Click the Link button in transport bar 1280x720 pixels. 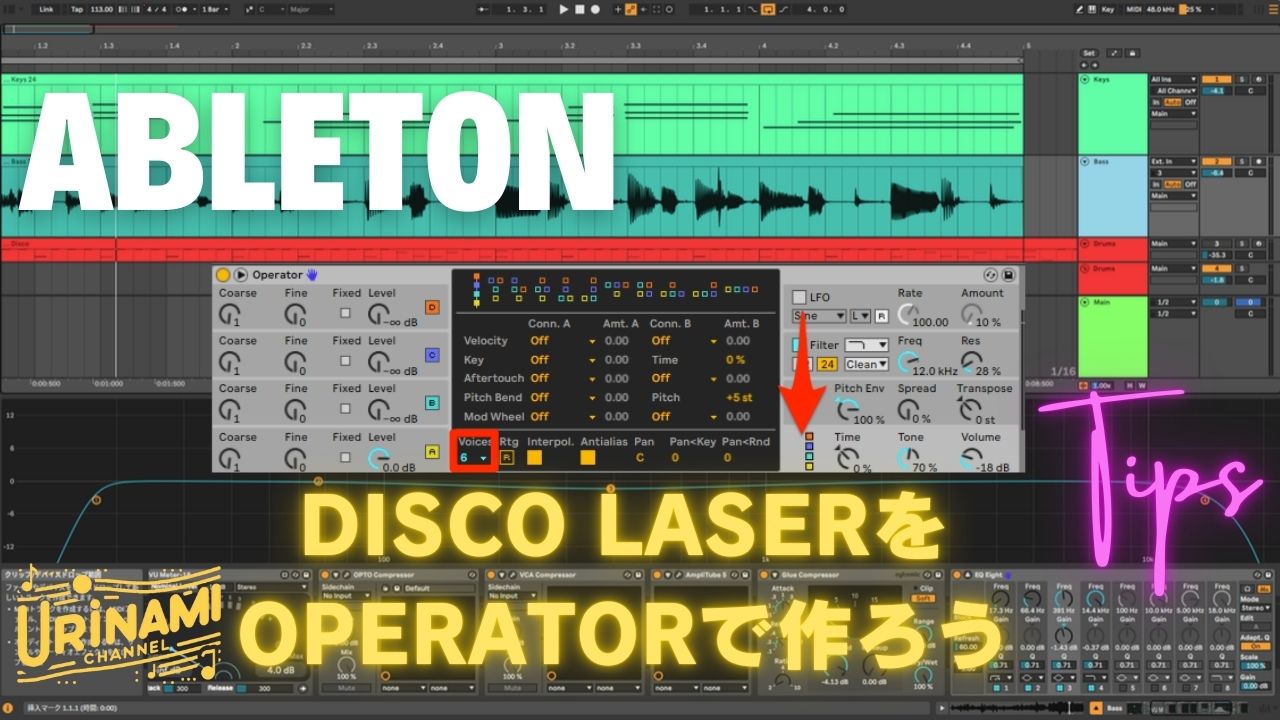pos(46,9)
